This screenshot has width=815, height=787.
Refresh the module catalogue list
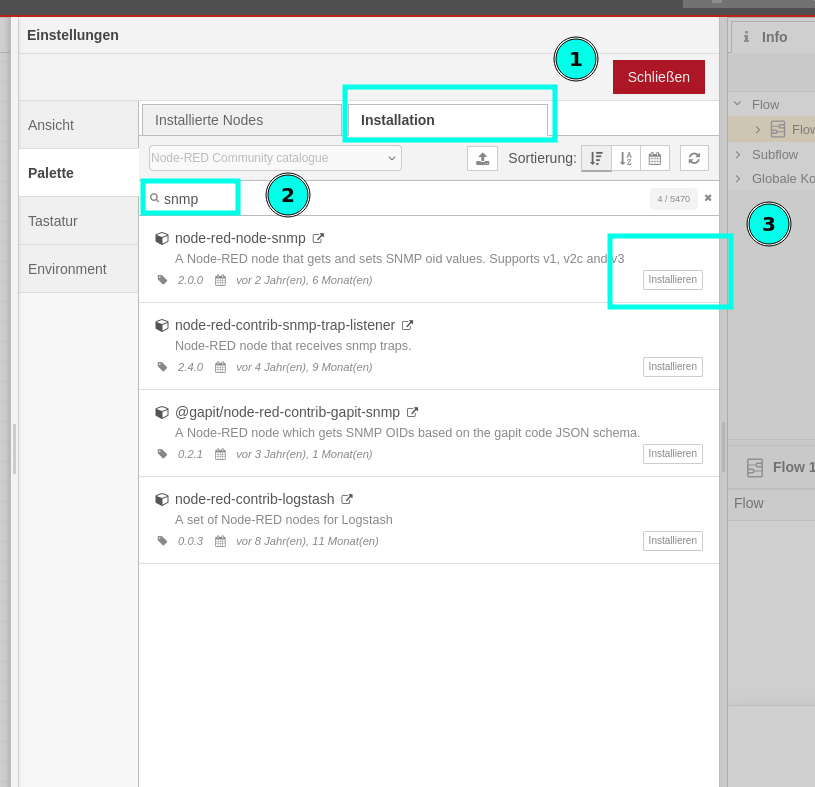pyautogui.click(x=694, y=159)
